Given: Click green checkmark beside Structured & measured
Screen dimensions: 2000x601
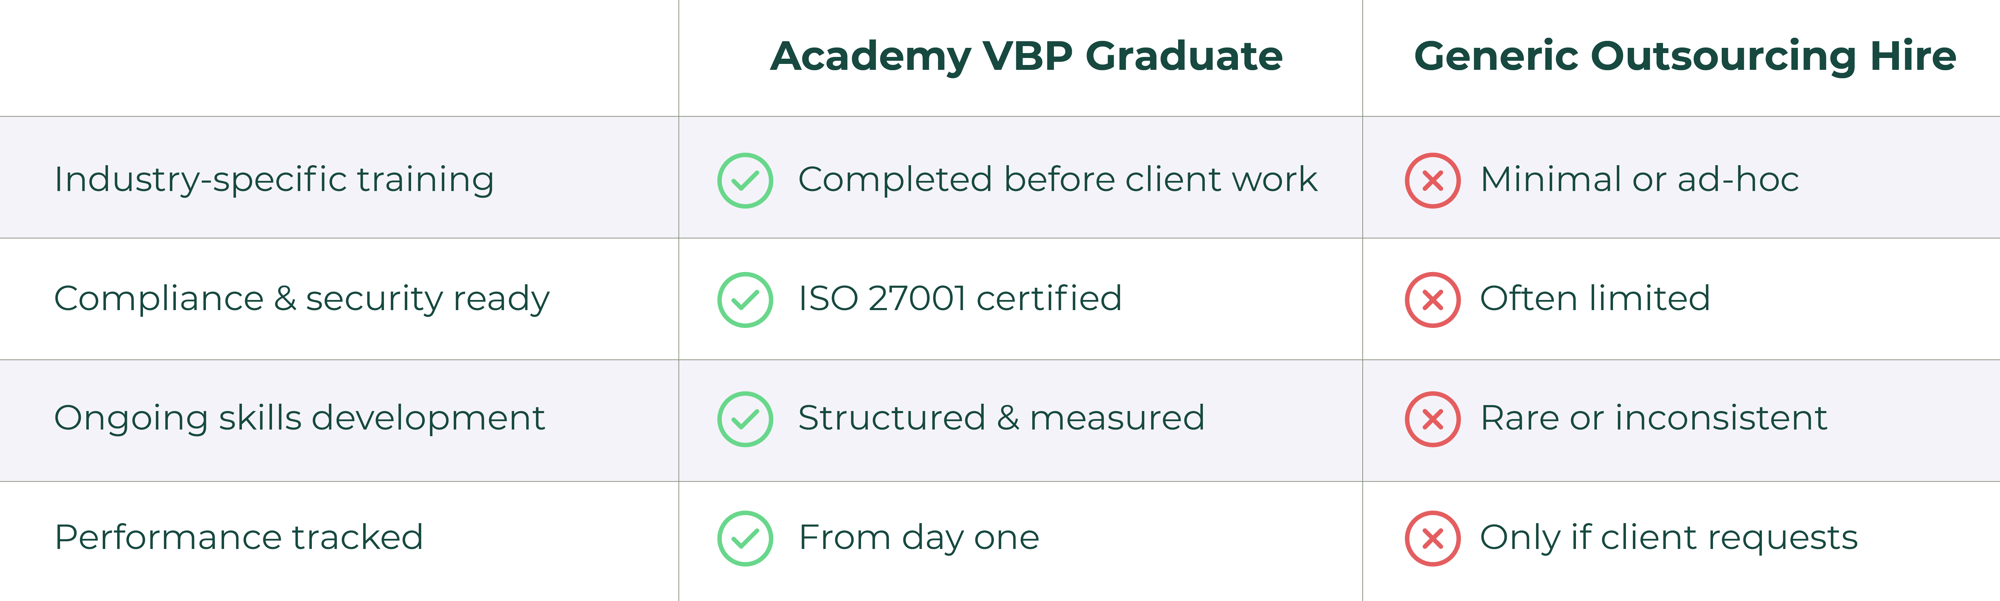Looking at the screenshot, I should point(745,419).
